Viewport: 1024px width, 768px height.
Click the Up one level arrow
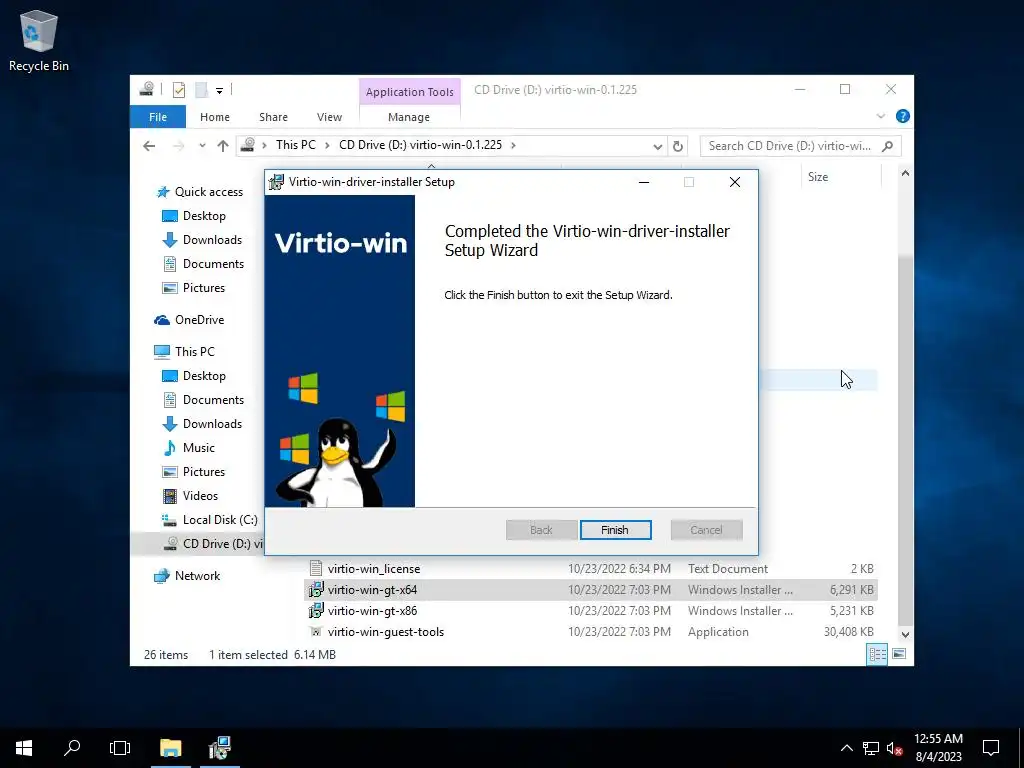click(x=223, y=146)
